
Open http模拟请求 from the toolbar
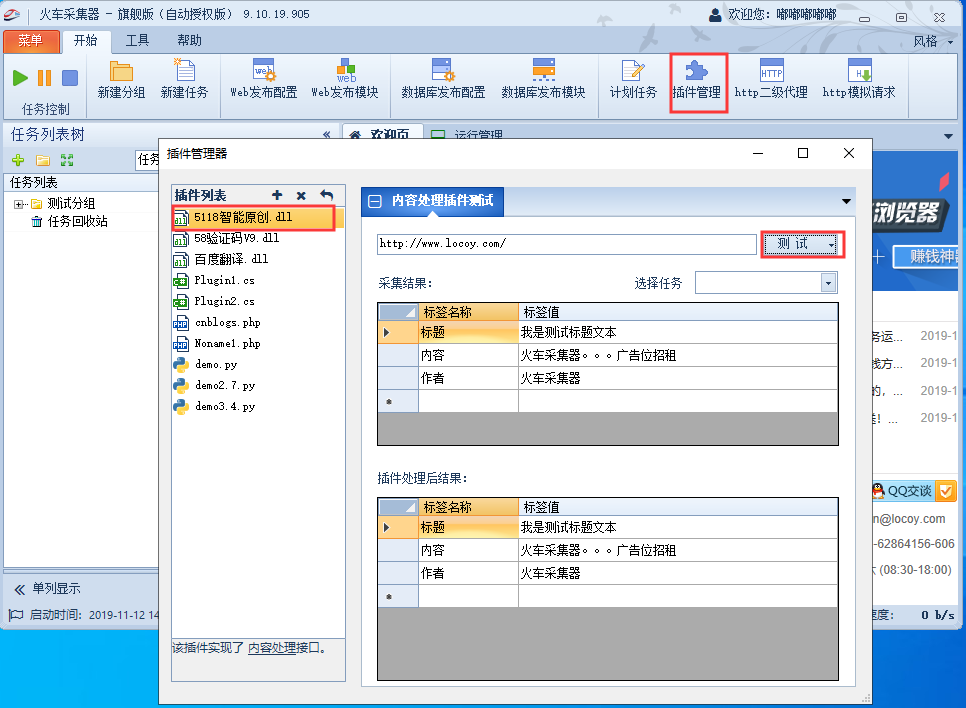tap(859, 80)
